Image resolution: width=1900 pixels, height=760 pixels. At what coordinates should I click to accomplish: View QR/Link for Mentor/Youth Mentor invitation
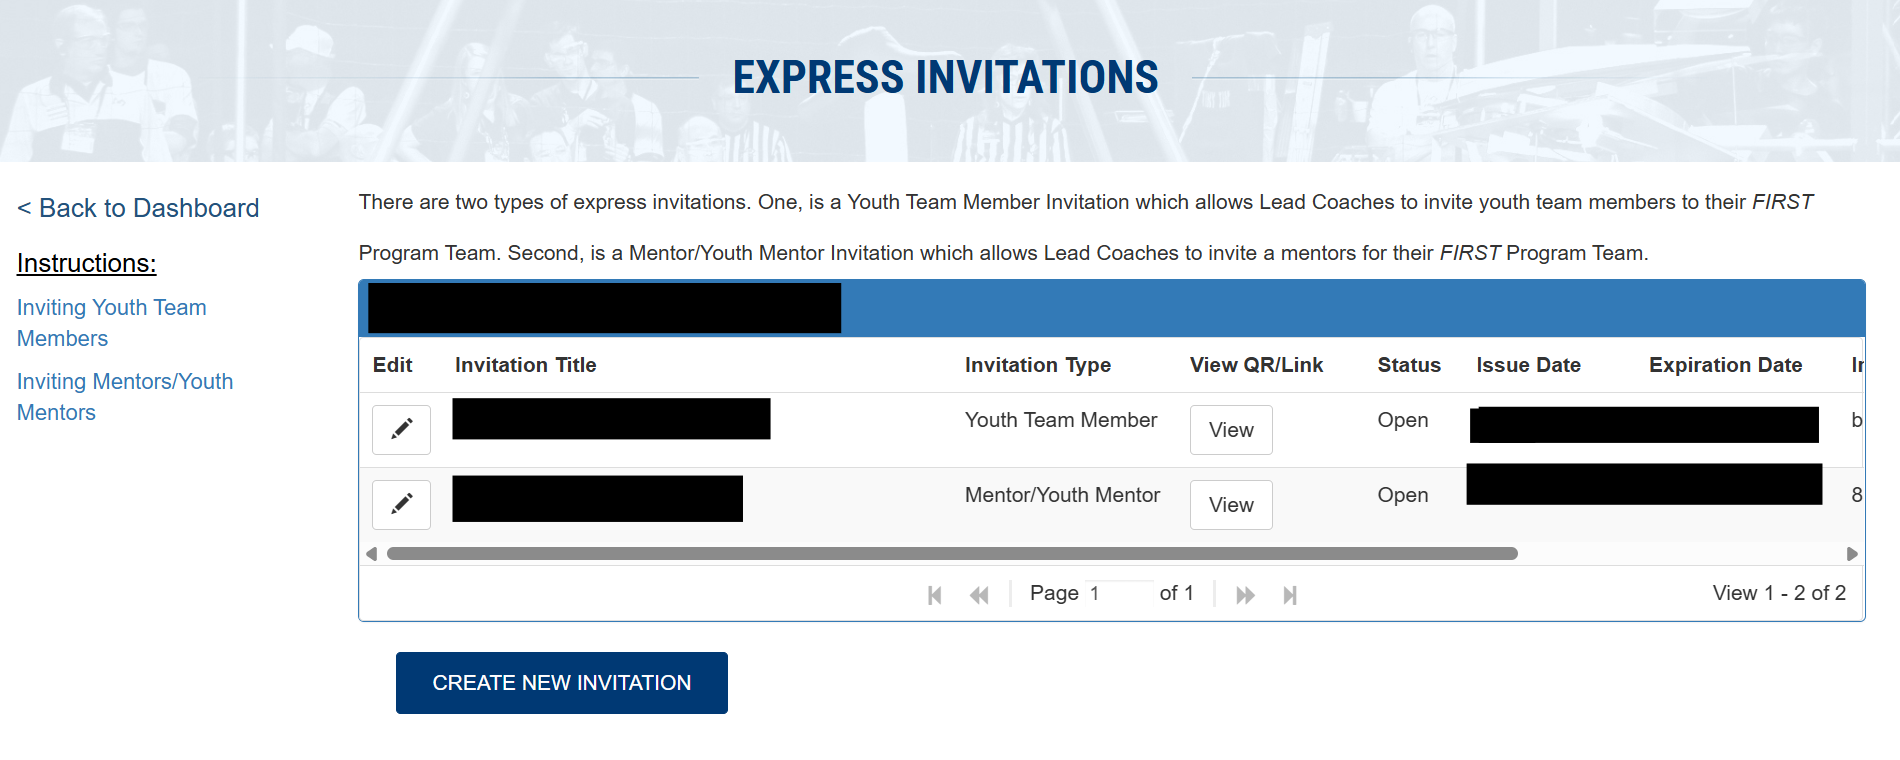(x=1231, y=504)
